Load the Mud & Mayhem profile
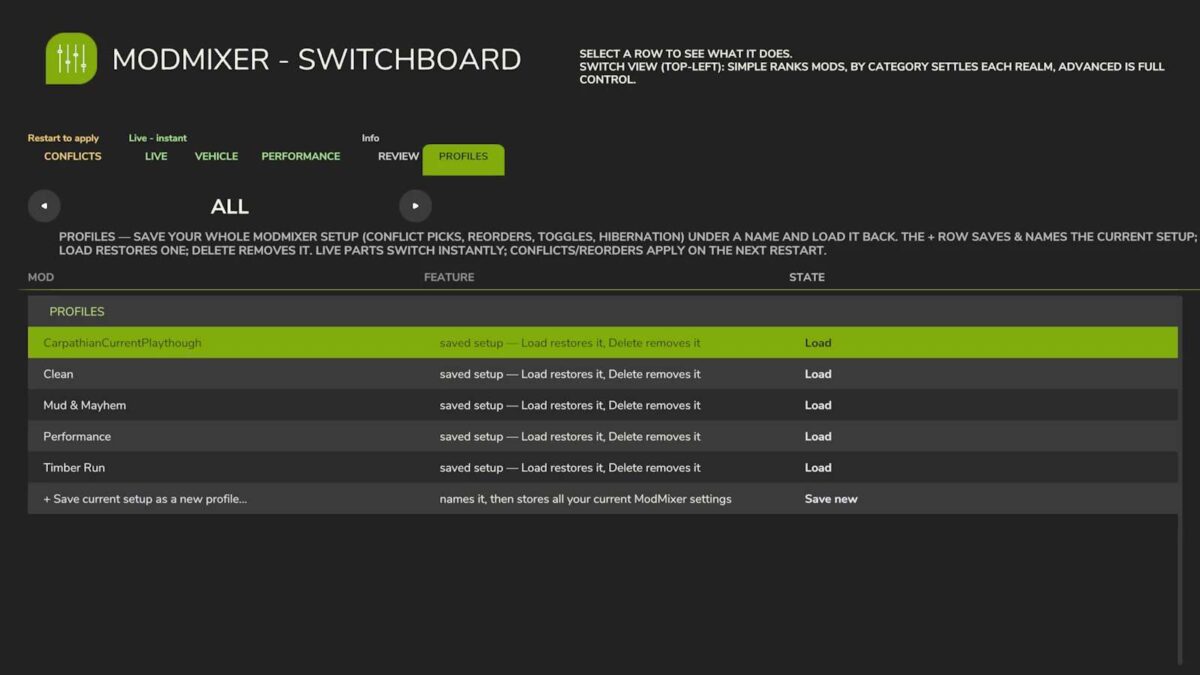 pyautogui.click(x=818, y=405)
